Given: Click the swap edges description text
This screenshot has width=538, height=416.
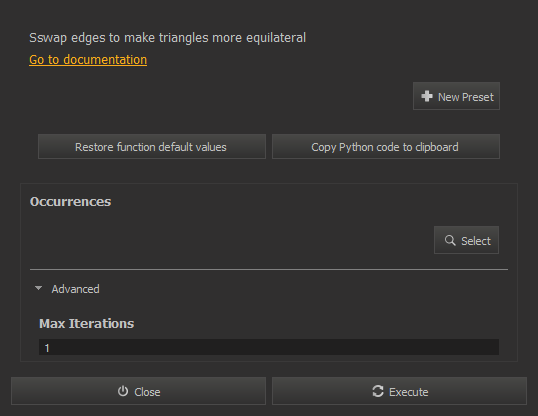Looking at the screenshot, I should pyautogui.click(x=167, y=38).
